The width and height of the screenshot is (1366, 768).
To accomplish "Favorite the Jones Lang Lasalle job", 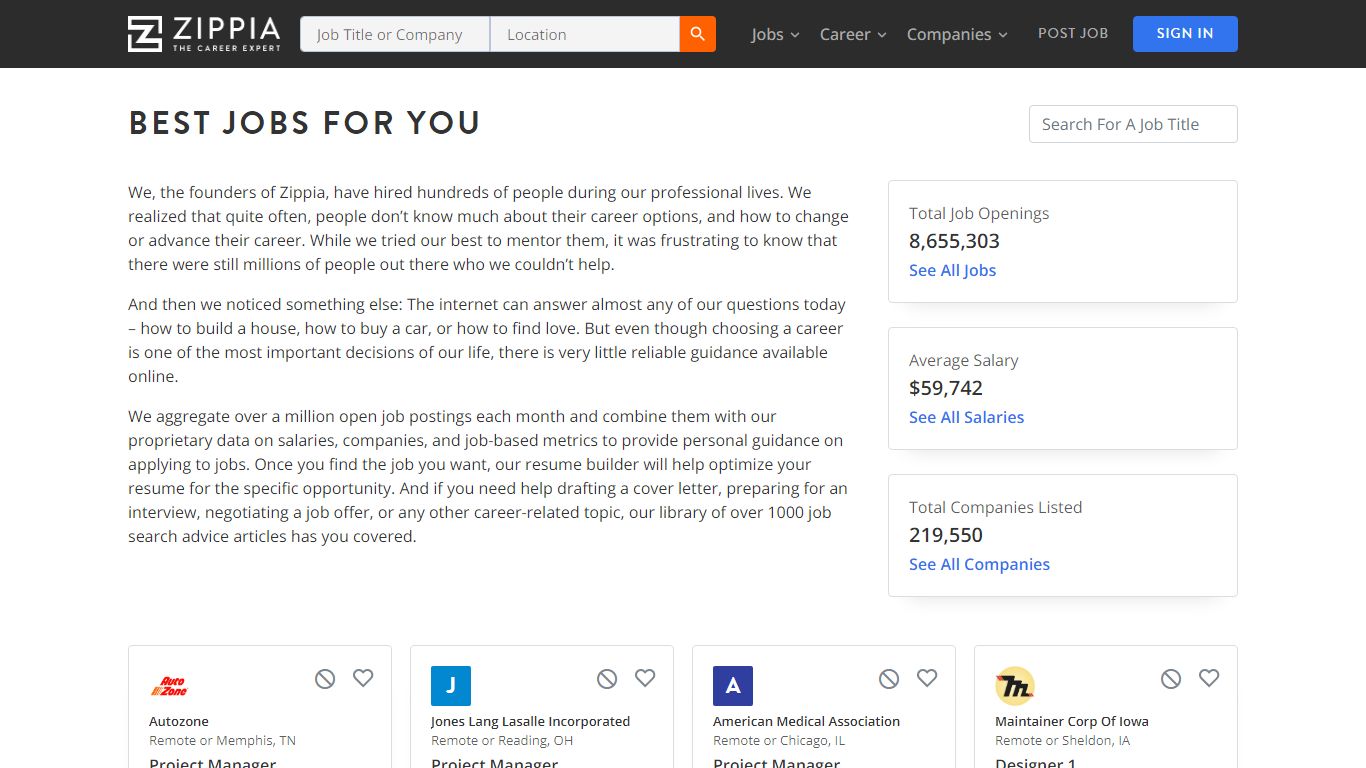I will pos(645,678).
